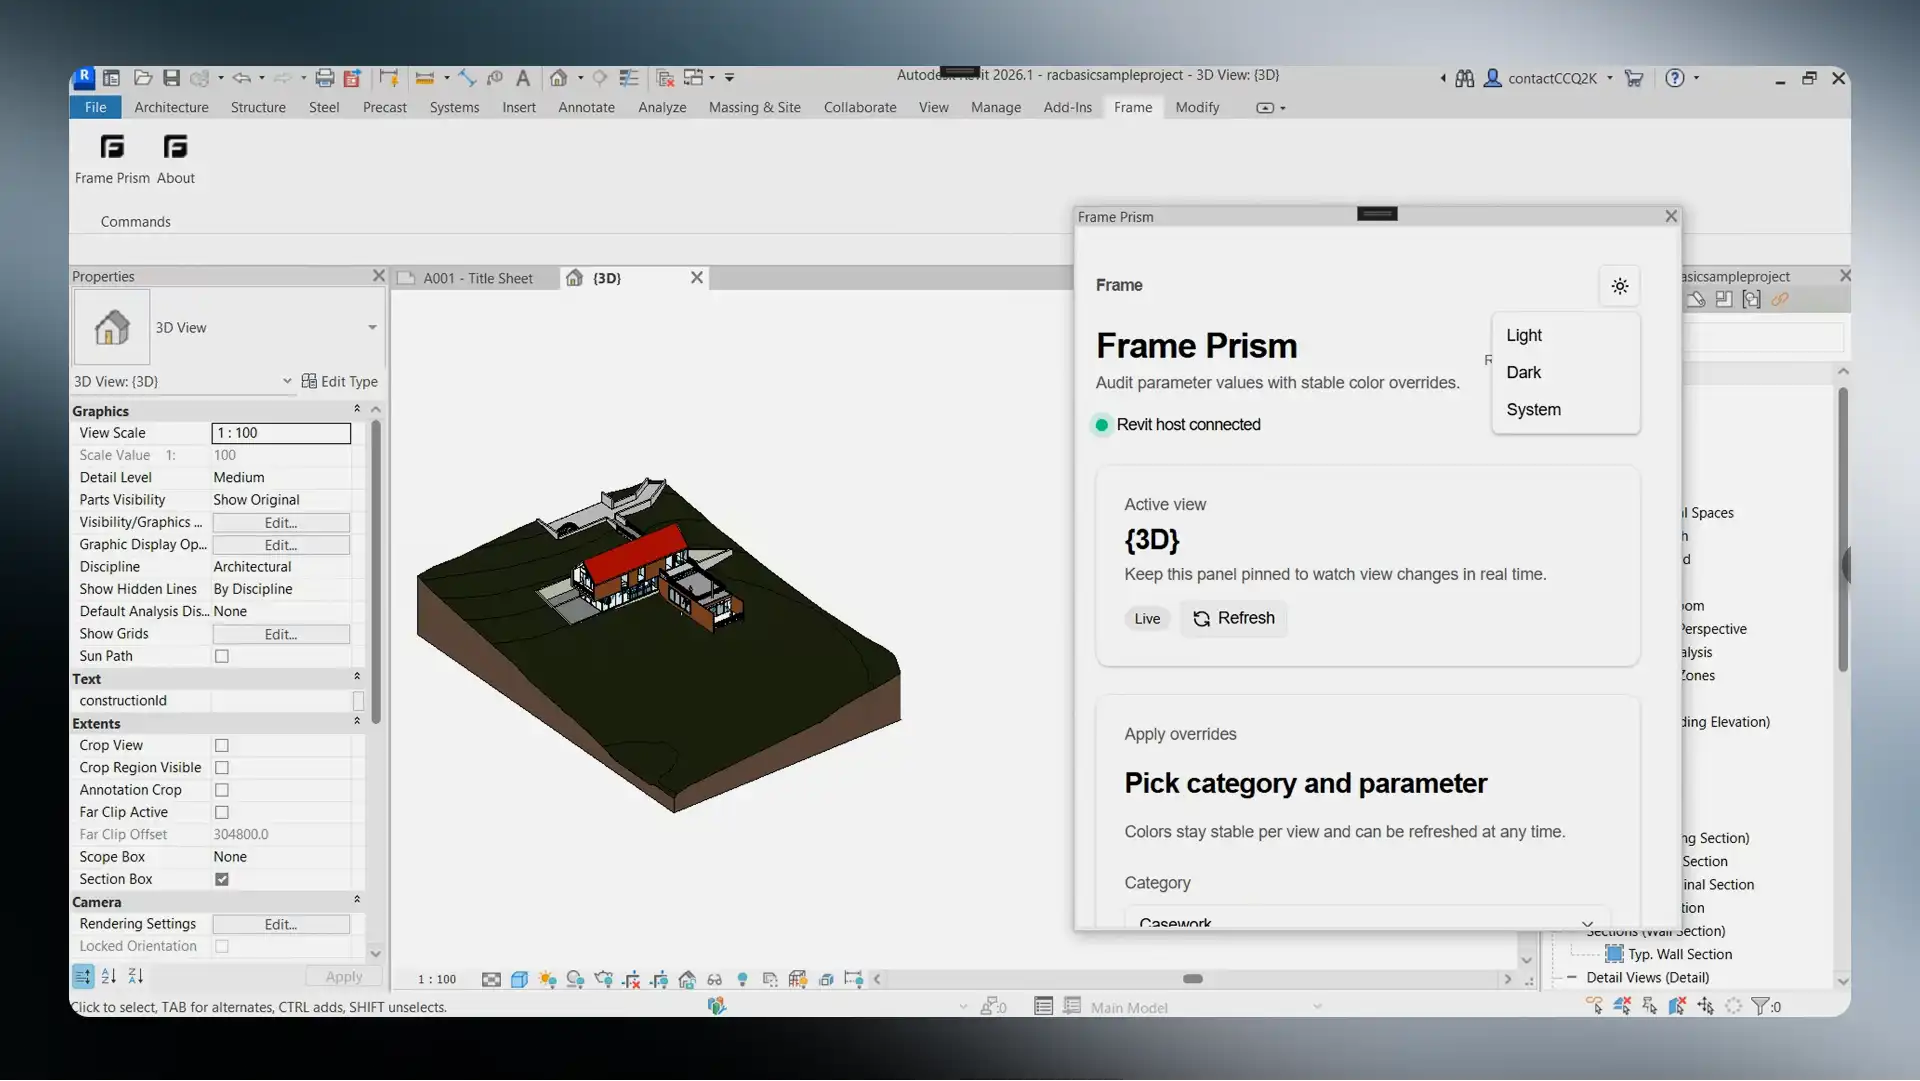Open the 3D View properties filter dropdown arrow

click(288, 381)
